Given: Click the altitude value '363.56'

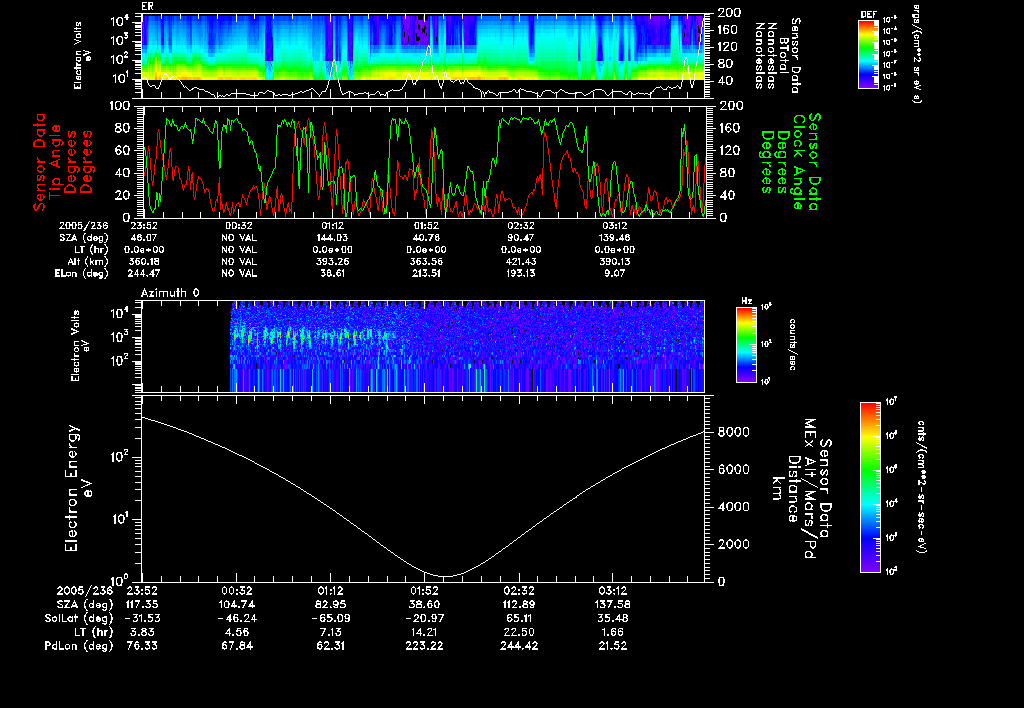Looking at the screenshot, I should click(426, 261).
